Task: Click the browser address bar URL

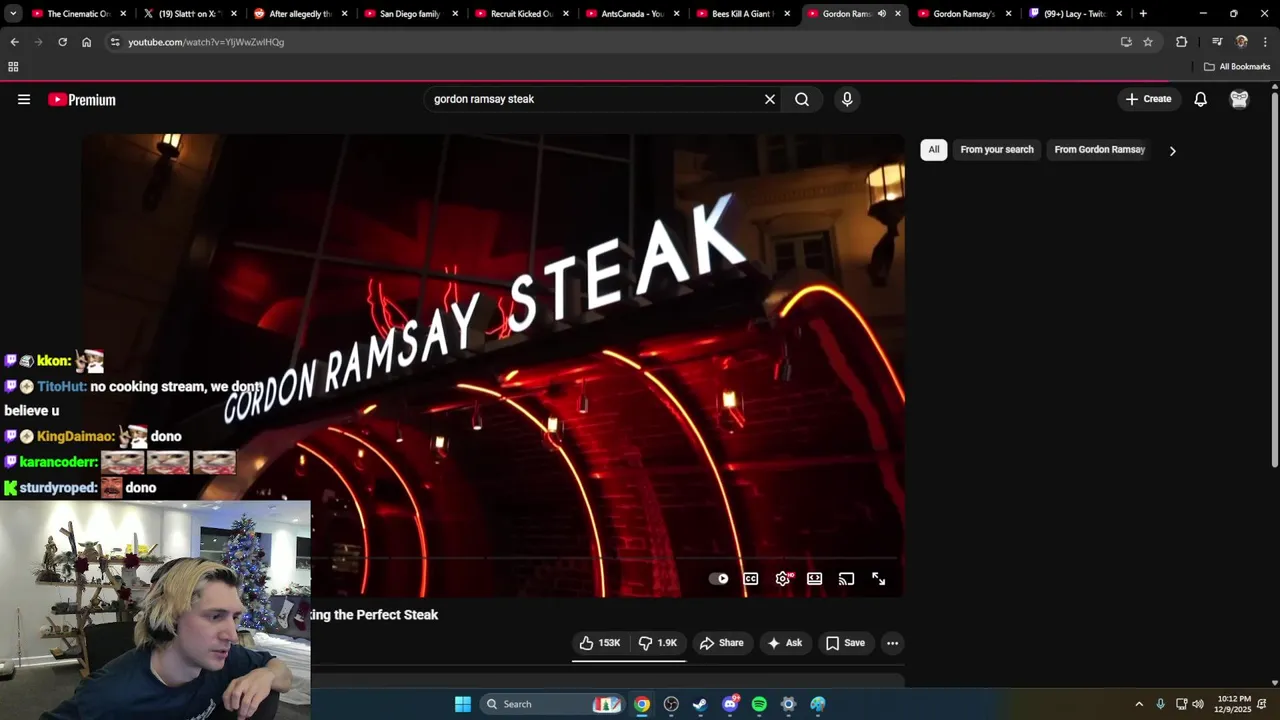Action: [206, 42]
